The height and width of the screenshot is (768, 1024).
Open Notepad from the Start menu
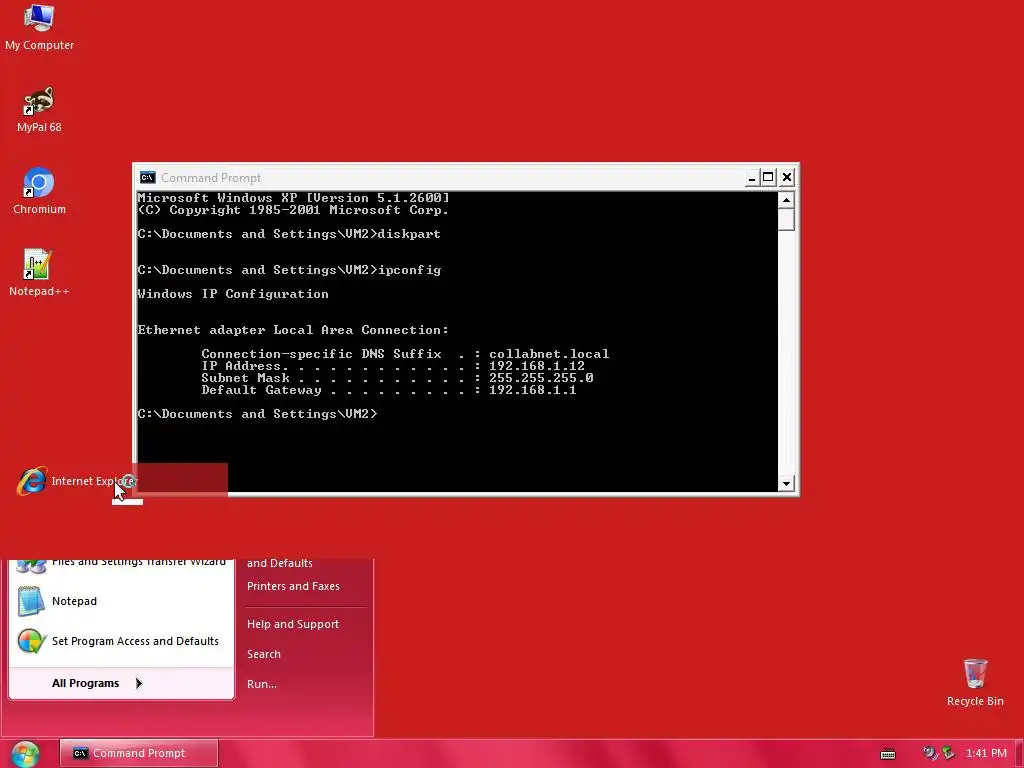(x=121, y=601)
